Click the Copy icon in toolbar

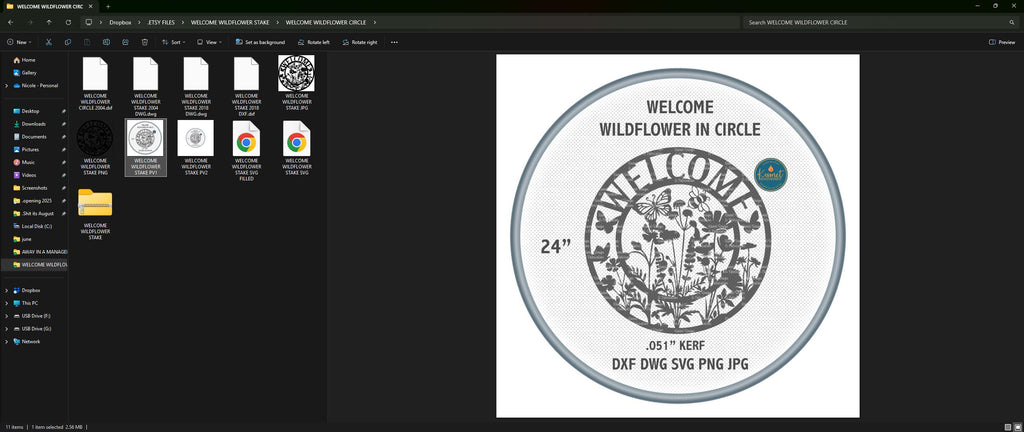(68, 42)
